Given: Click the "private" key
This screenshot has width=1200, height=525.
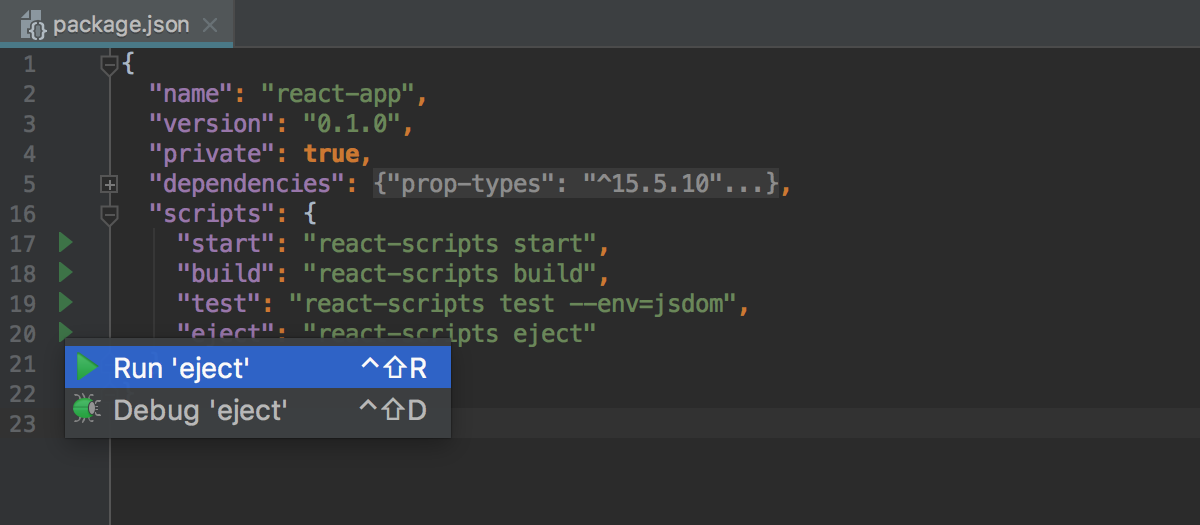Looking at the screenshot, I should (211, 155).
